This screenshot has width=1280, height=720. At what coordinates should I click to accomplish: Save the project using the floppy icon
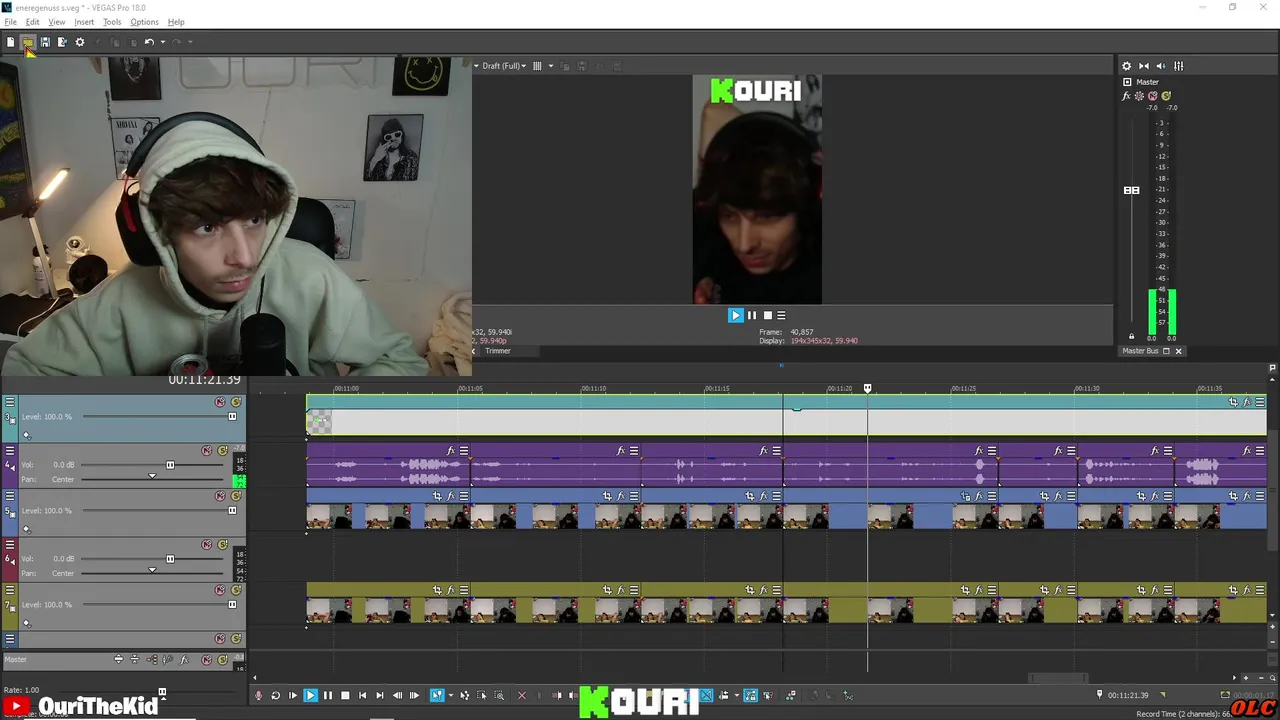tap(45, 42)
